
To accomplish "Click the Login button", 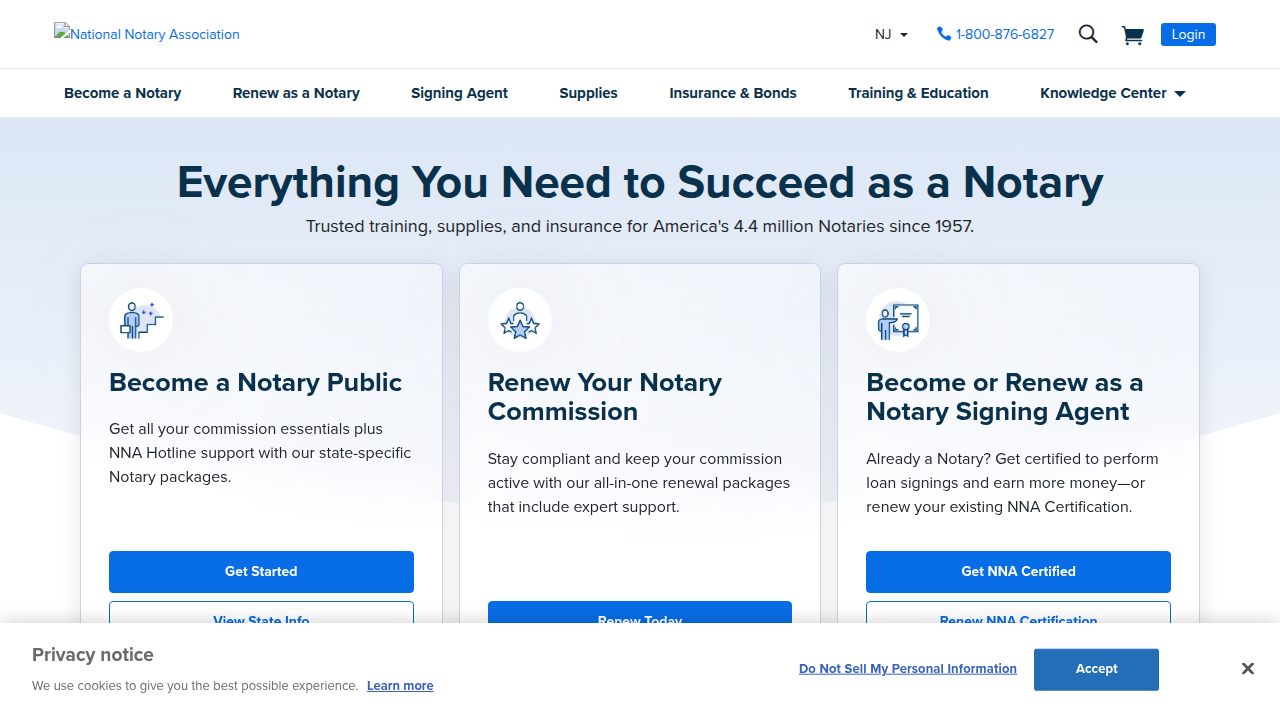I will coord(1188,34).
